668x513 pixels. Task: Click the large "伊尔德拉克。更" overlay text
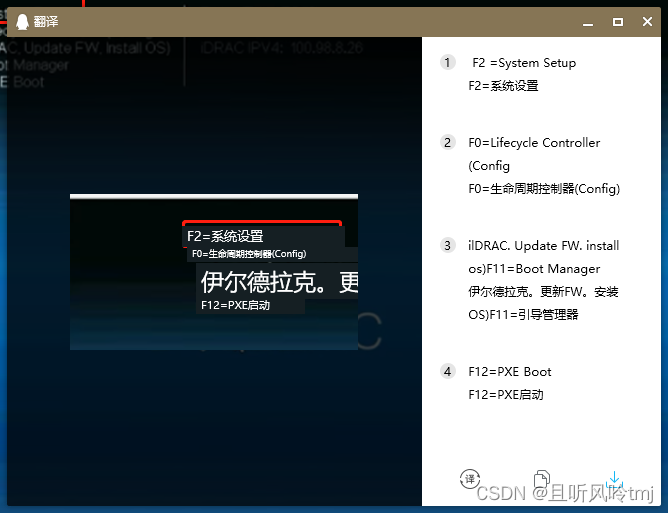tap(279, 282)
